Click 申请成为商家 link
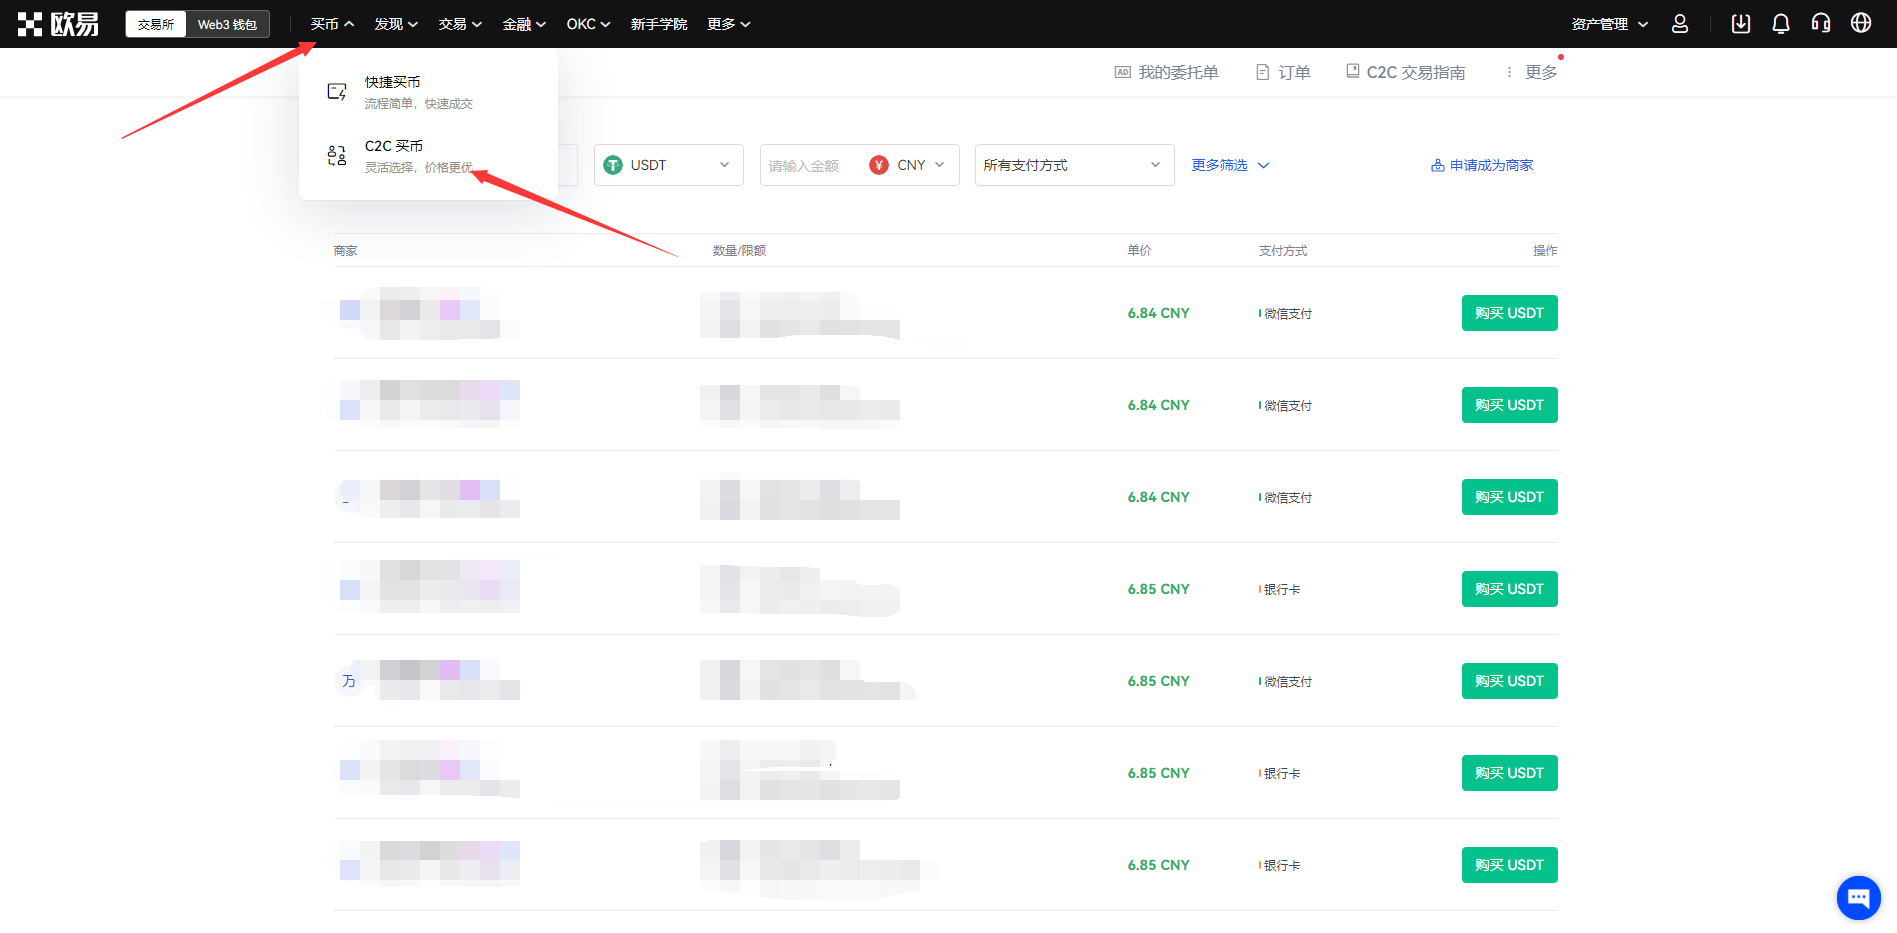This screenshot has height=933, width=1897. (1482, 165)
